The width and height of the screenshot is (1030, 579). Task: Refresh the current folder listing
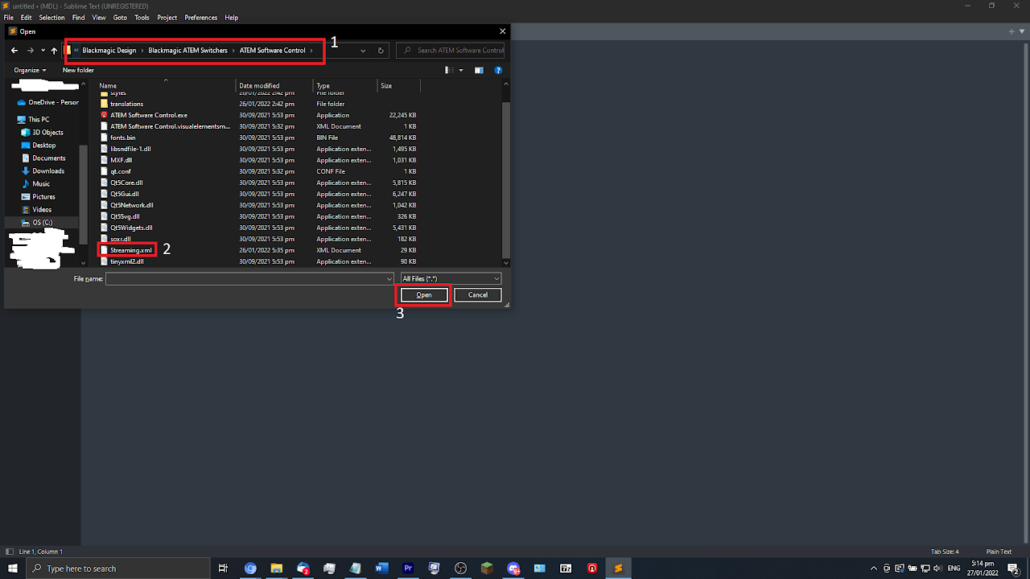point(381,50)
